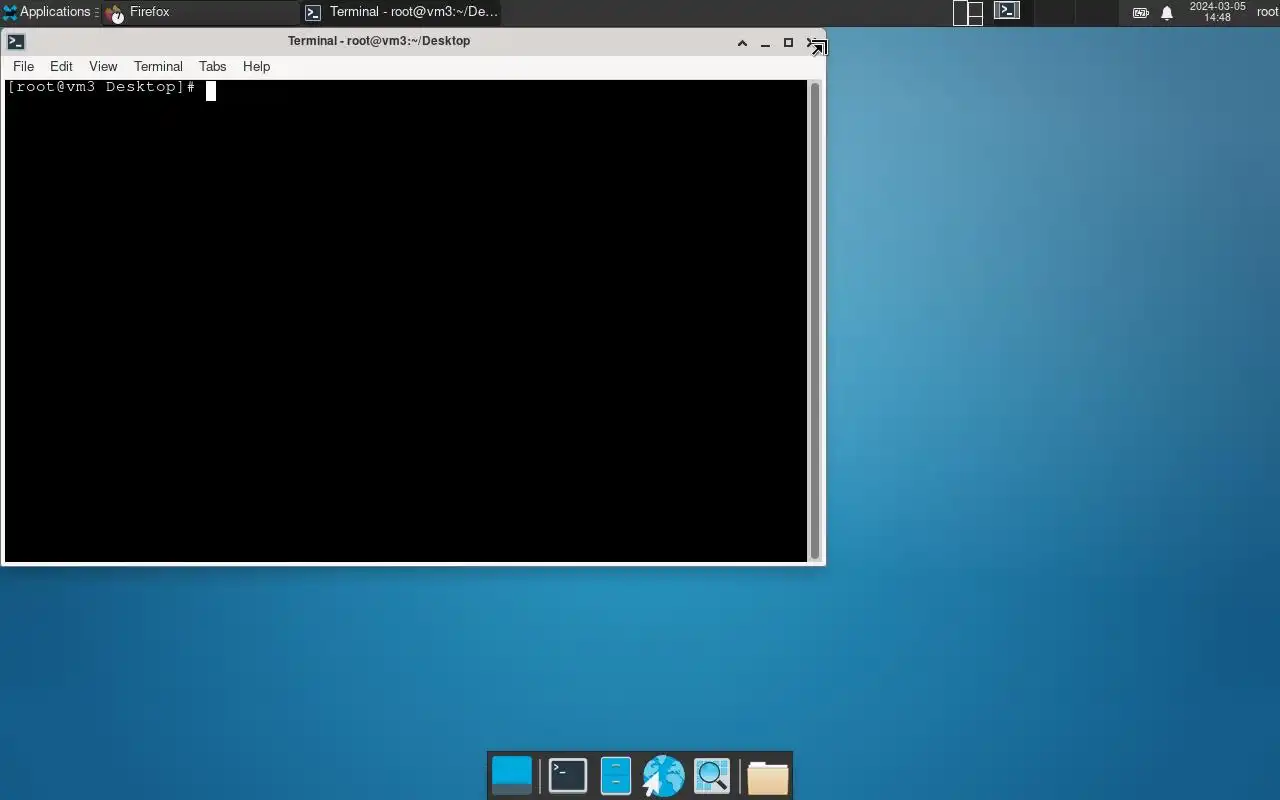Open Application Finder magnifier in dock
The image size is (1280, 800).
712,776
